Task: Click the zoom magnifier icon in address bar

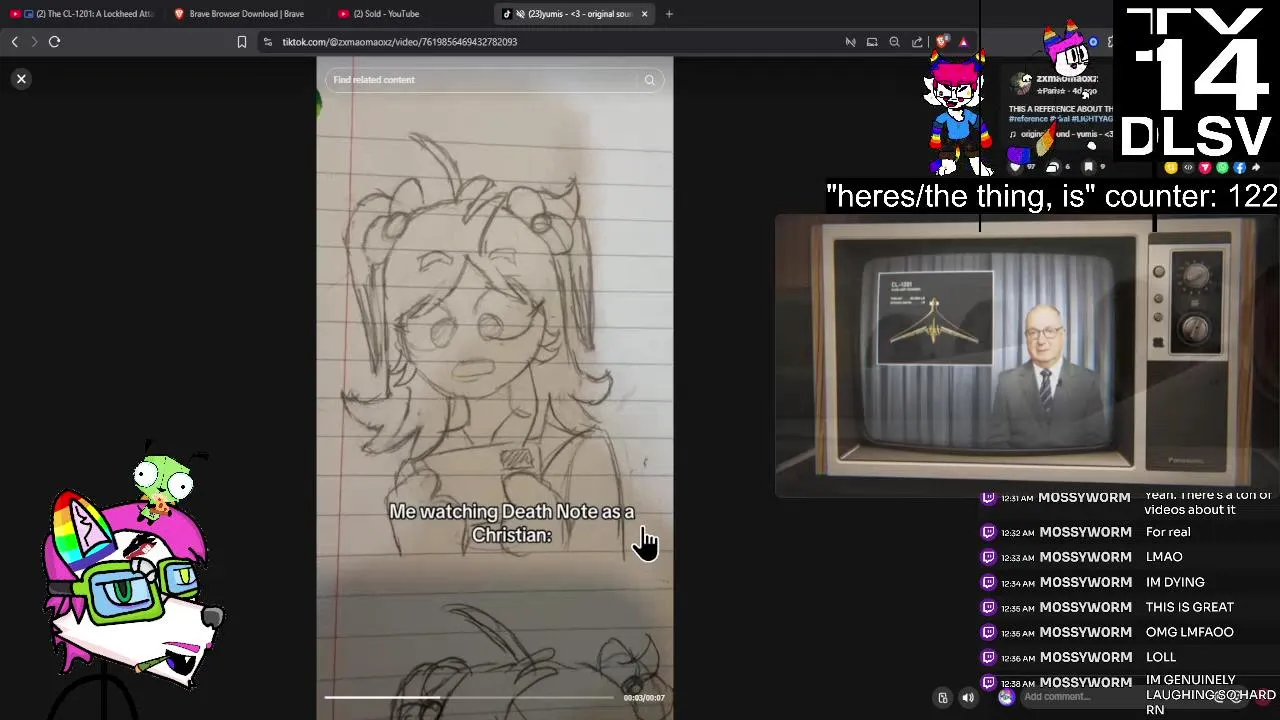Action: pos(894,42)
